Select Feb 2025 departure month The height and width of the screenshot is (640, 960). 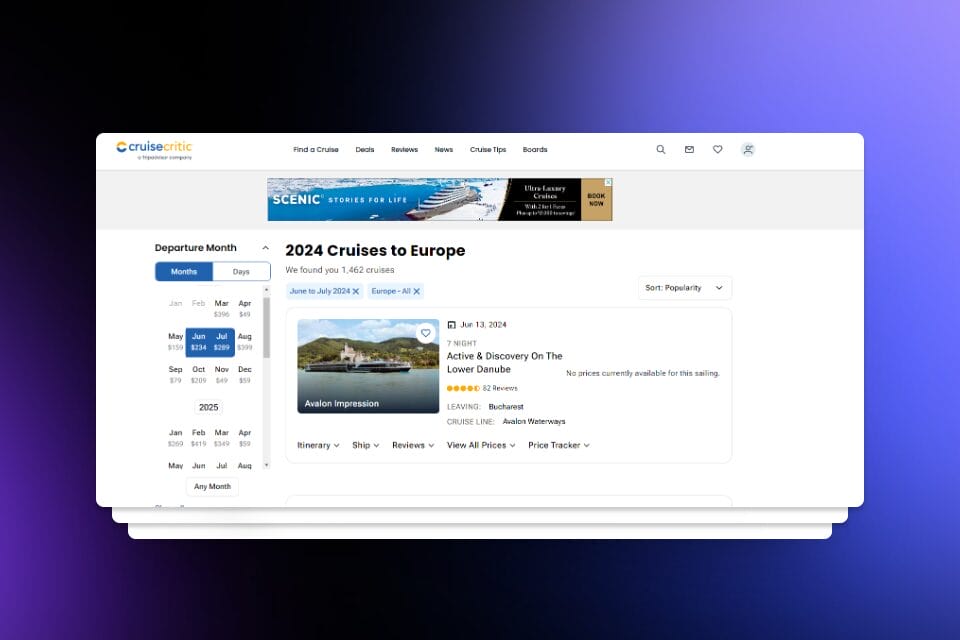click(x=198, y=438)
